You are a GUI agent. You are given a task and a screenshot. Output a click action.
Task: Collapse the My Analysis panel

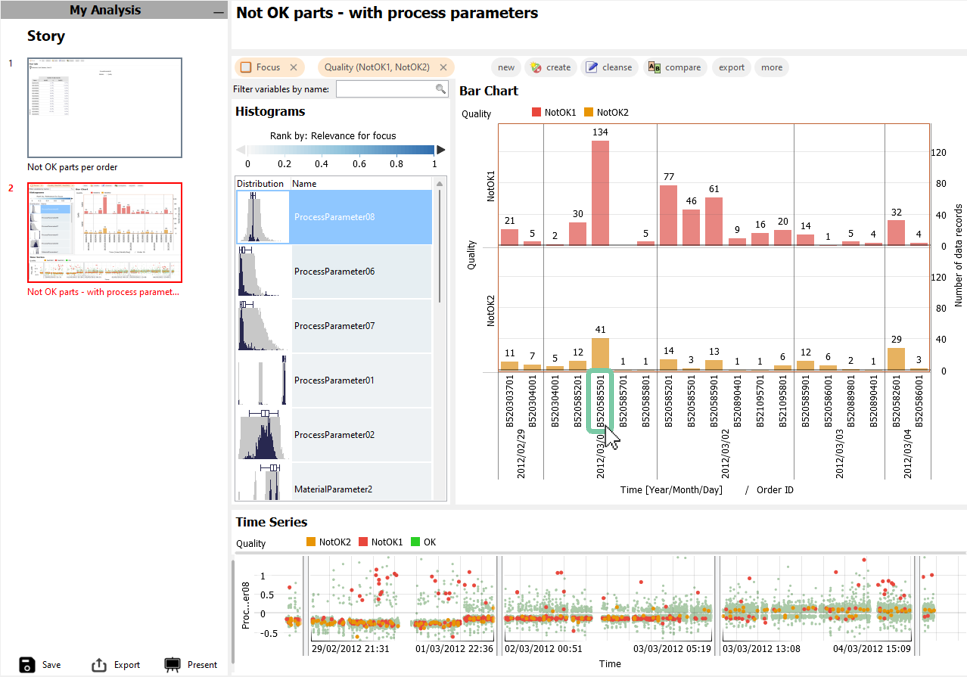(219, 11)
